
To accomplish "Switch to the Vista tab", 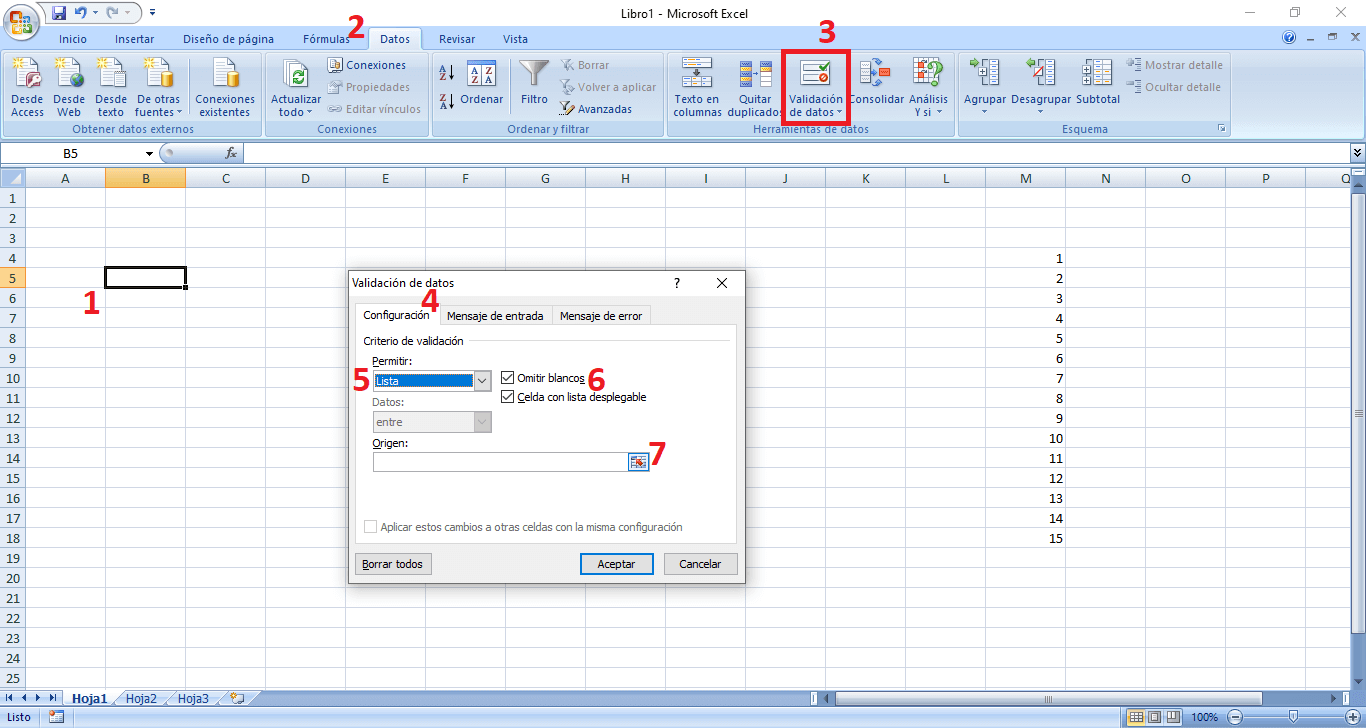I will [x=515, y=39].
